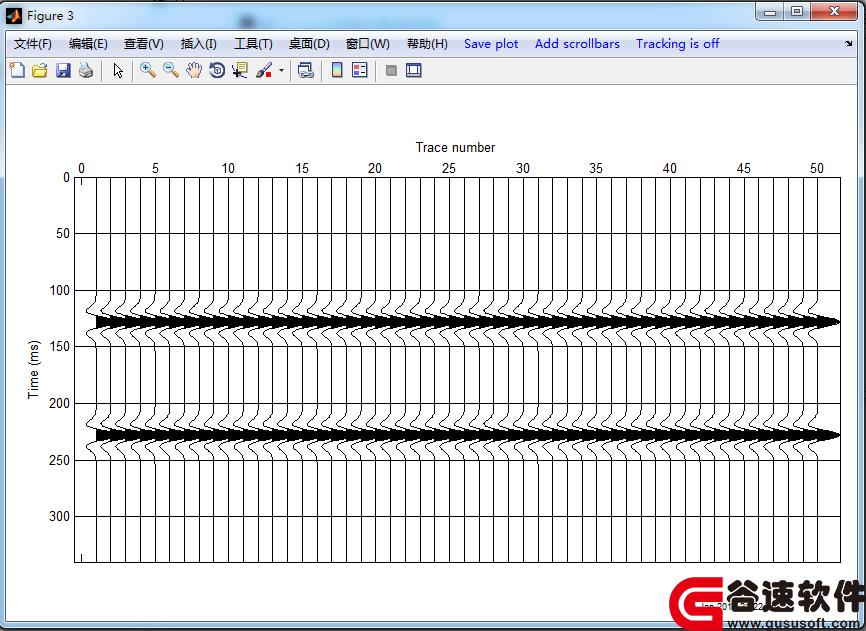This screenshot has height=631, width=866.
Task: Open the 编辑(E) menu
Action: click(x=88, y=44)
